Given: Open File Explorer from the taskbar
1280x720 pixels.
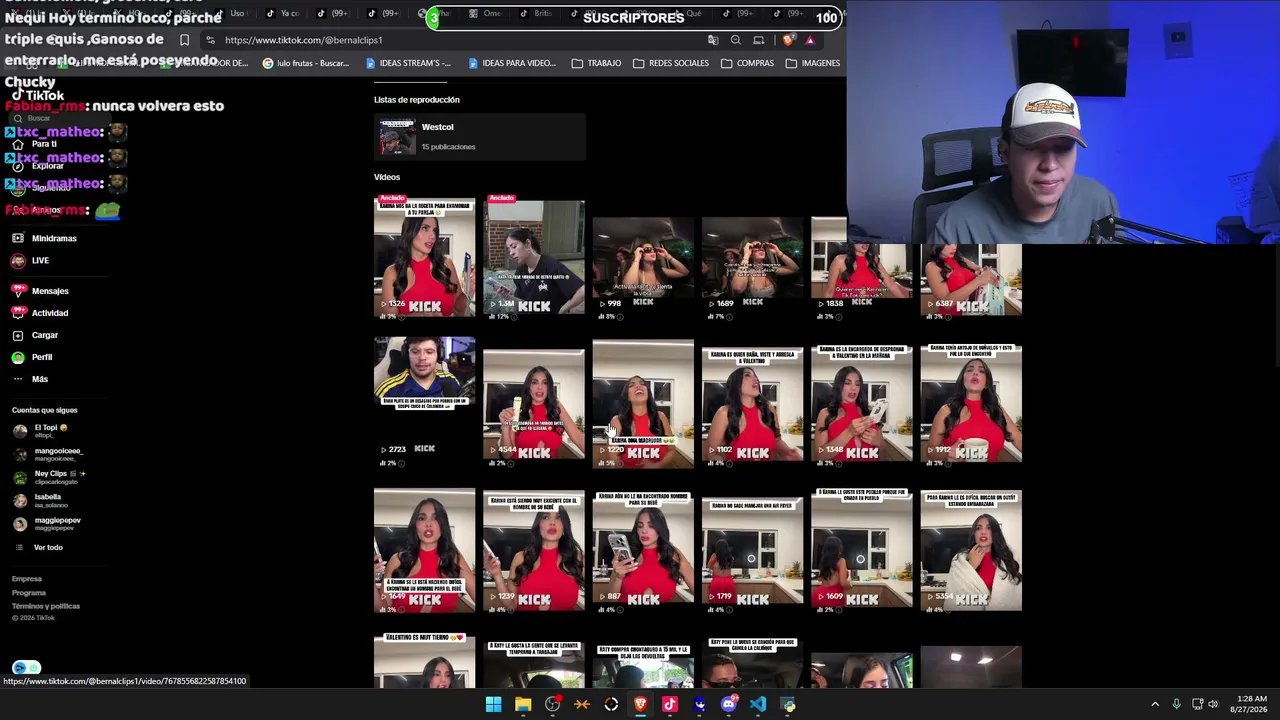Looking at the screenshot, I should point(523,705).
